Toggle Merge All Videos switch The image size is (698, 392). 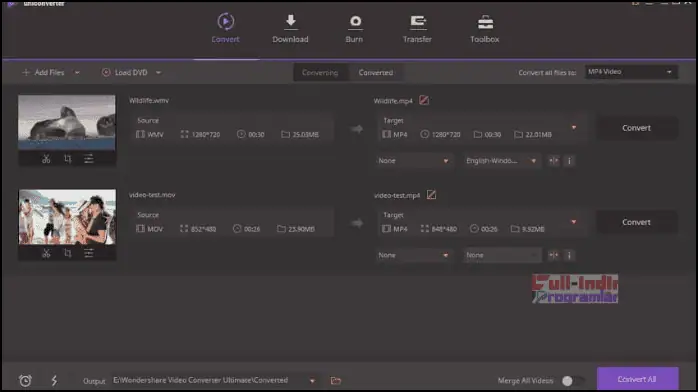pyautogui.click(x=572, y=380)
